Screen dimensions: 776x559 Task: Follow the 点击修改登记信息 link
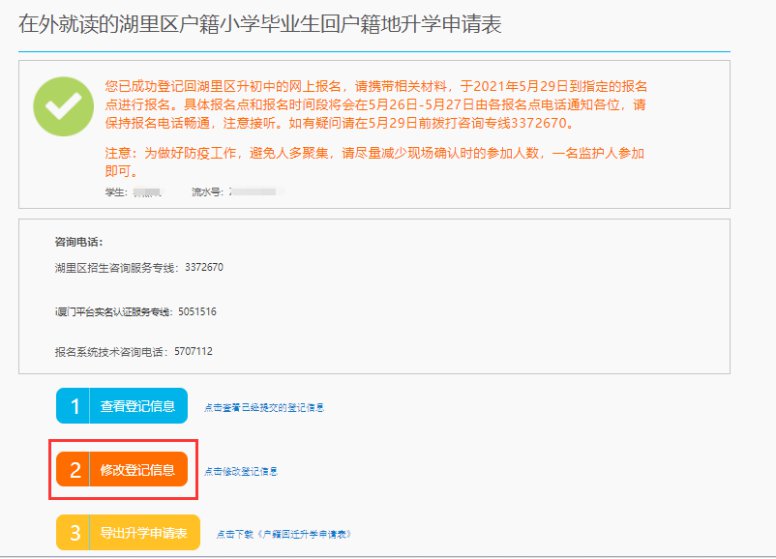(241, 471)
